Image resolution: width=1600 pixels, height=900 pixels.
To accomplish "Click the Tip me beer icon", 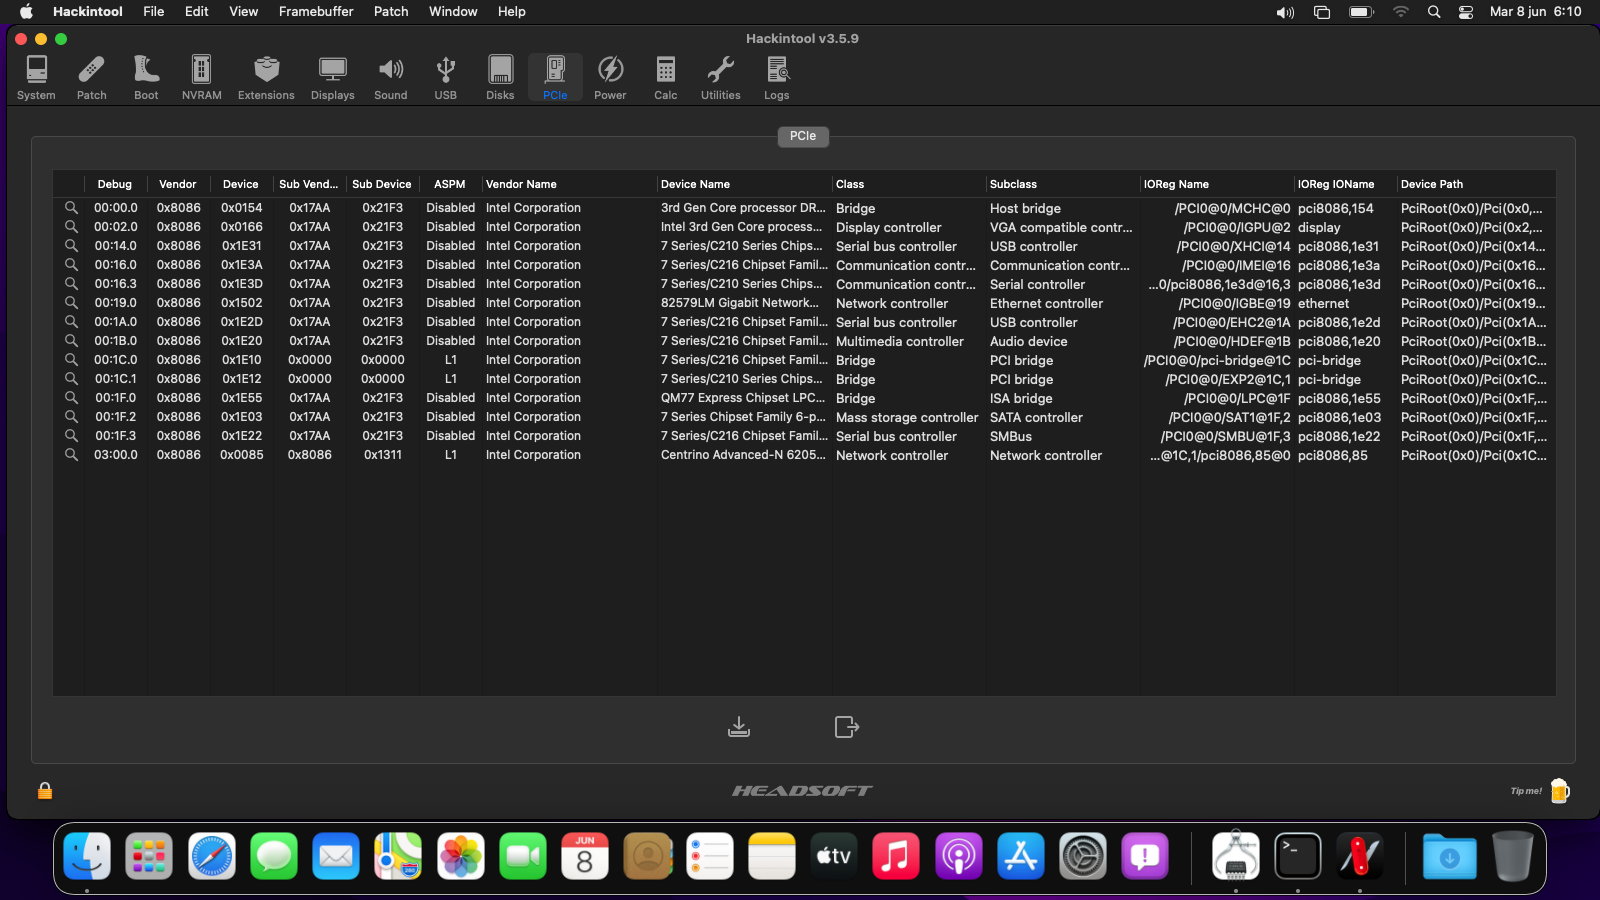I will 1559,791.
